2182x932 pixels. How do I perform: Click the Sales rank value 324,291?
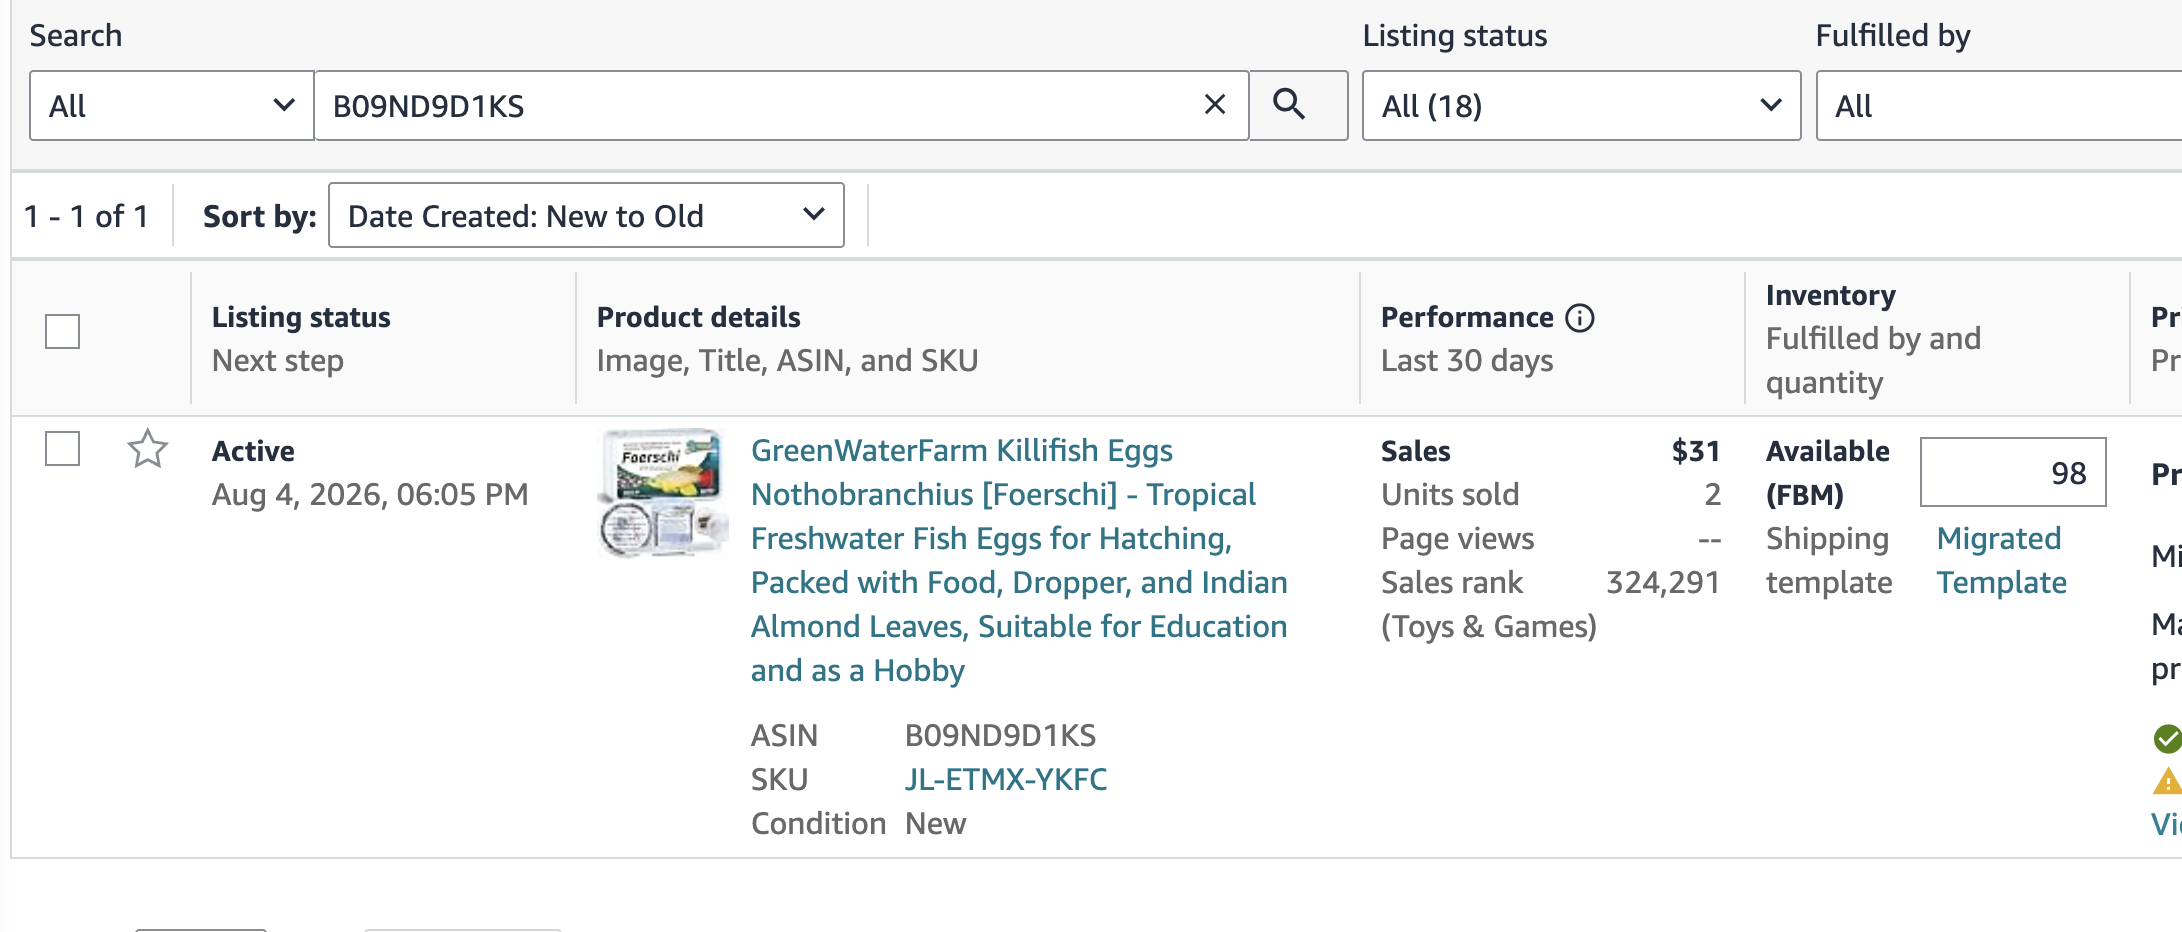pyautogui.click(x=1663, y=583)
